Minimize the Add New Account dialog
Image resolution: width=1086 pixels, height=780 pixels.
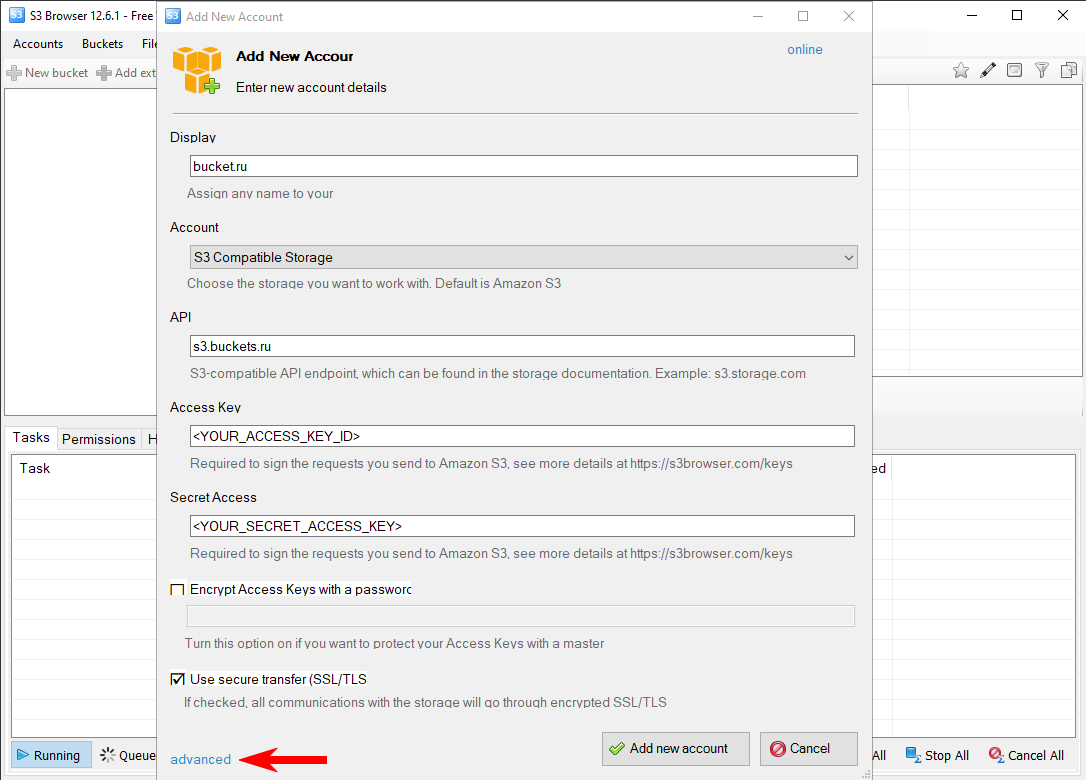[758, 16]
